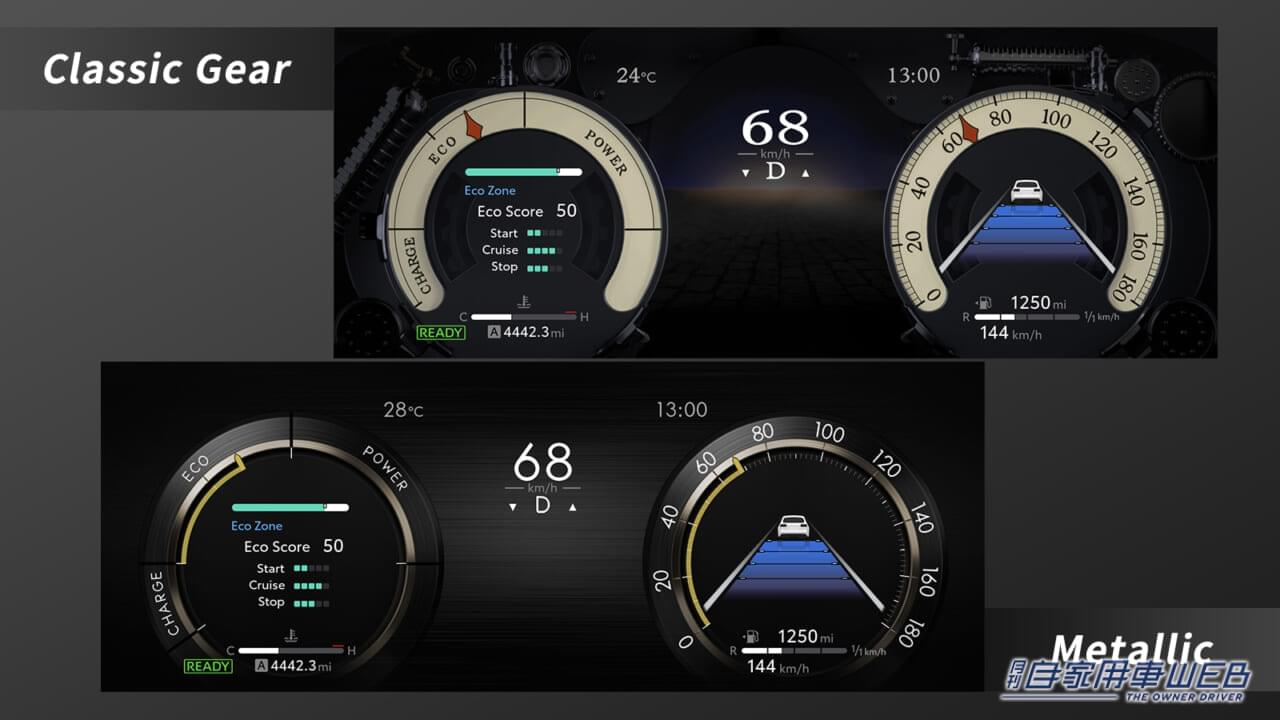Click the down arrow left of D in Classic Gear

coord(745,173)
